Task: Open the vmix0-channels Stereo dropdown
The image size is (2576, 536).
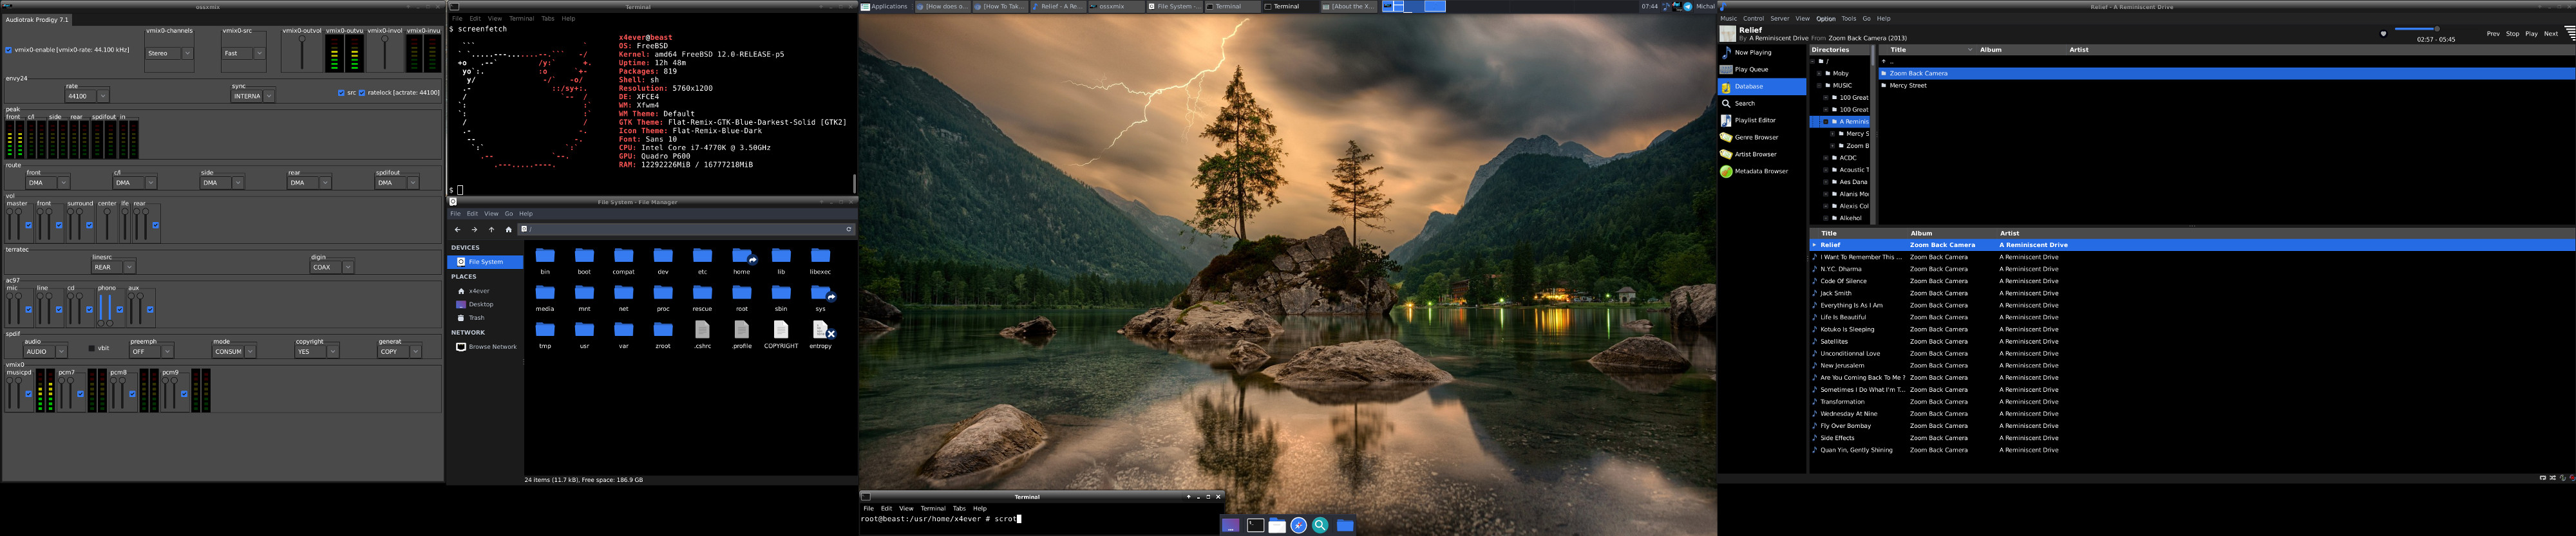Action: (x=169, y=53)
